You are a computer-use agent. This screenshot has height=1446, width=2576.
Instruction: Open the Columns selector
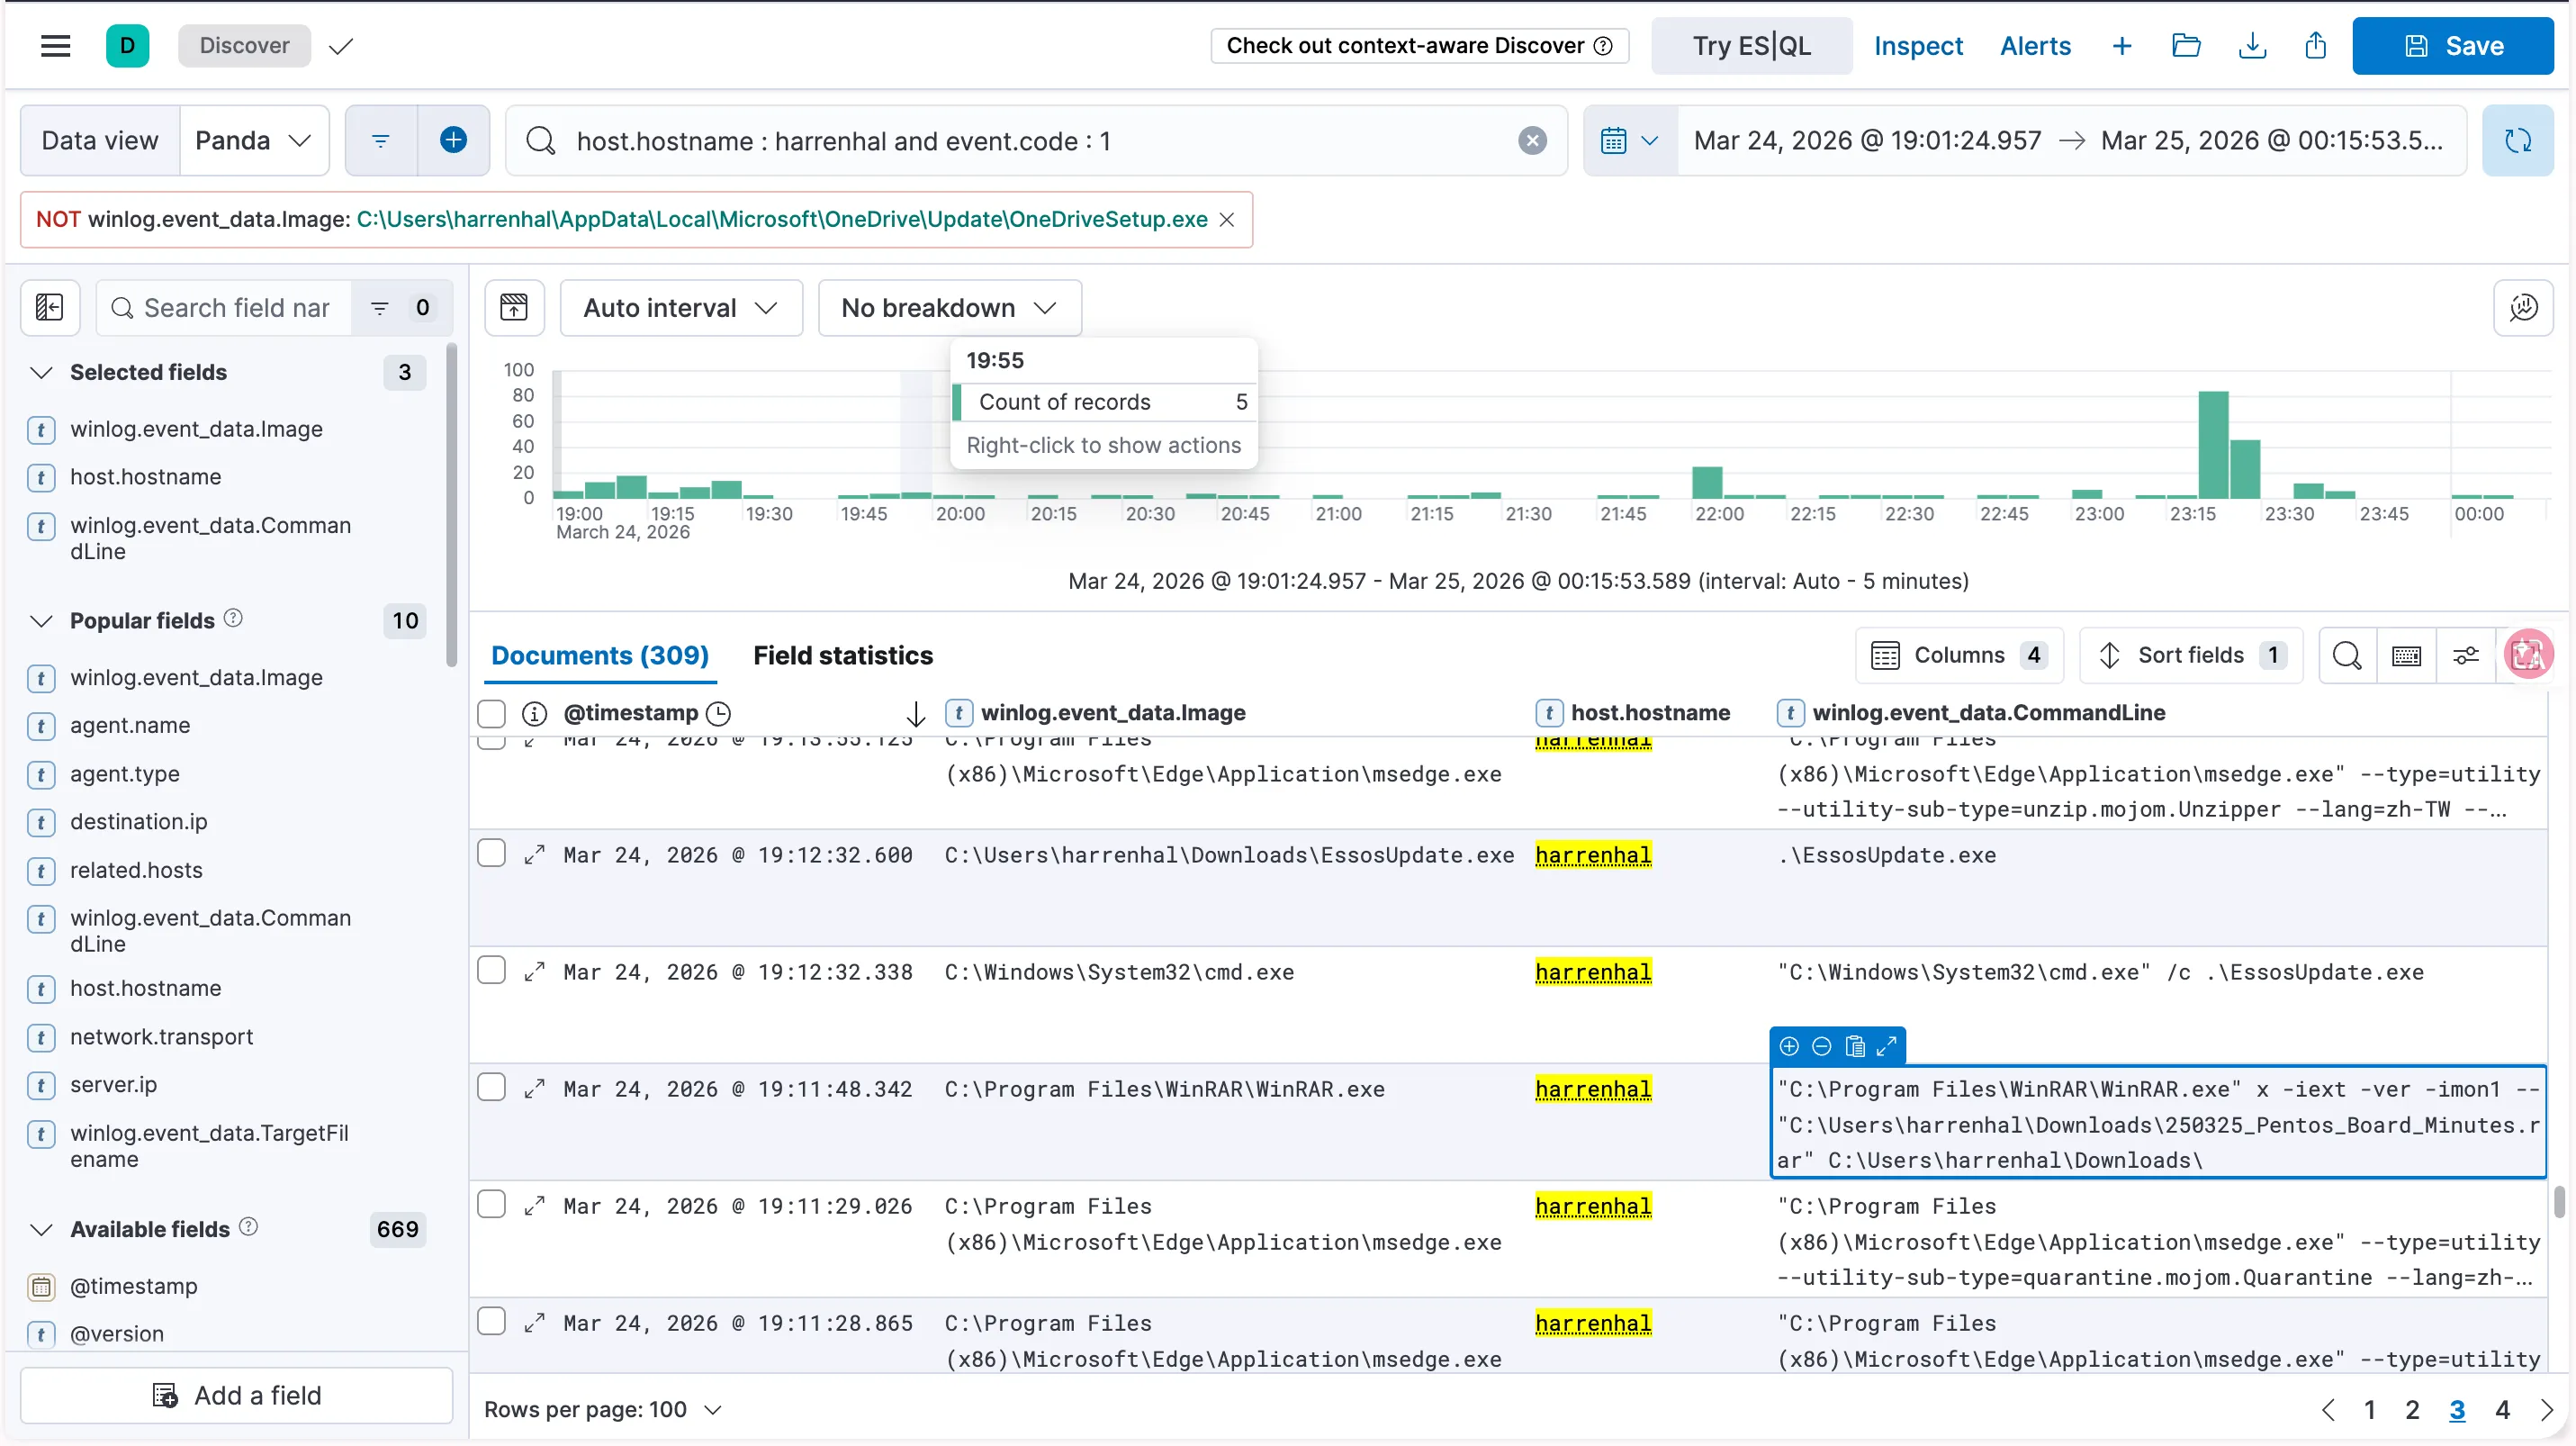point(1959,656)
